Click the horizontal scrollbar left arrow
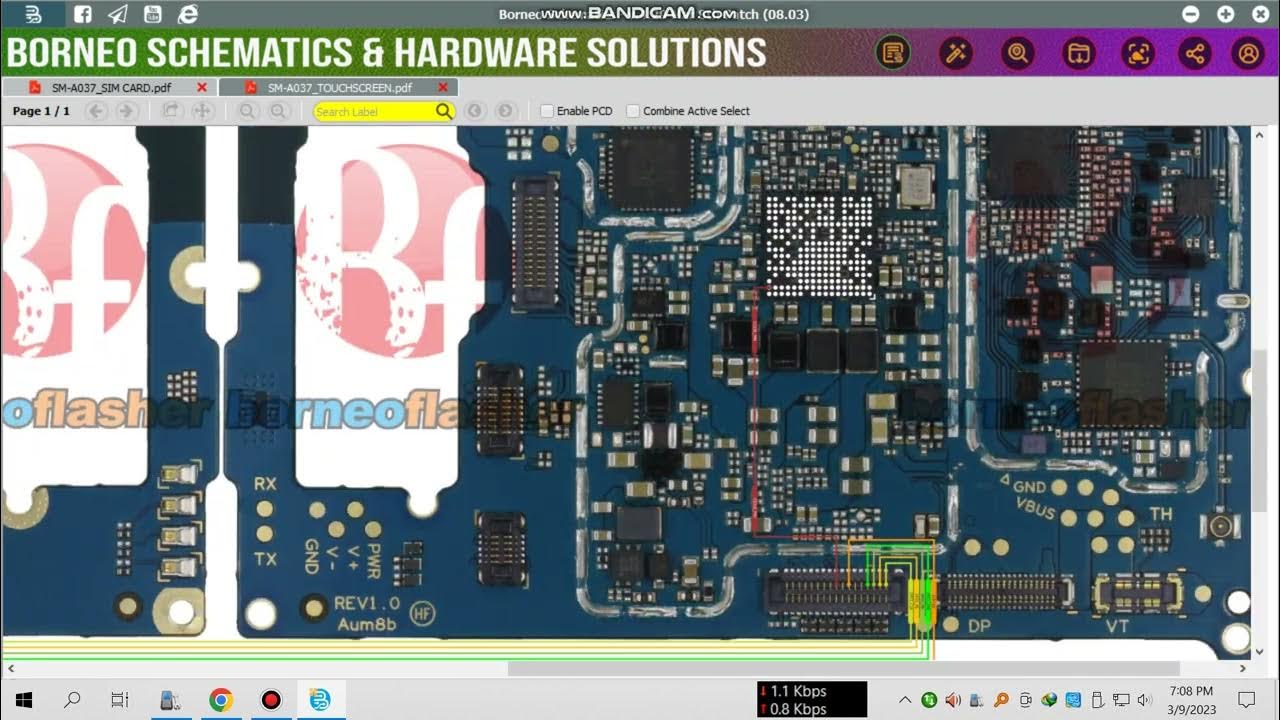Image resolution: width=1280 pixels, height=720 pixels. point(10,668)
